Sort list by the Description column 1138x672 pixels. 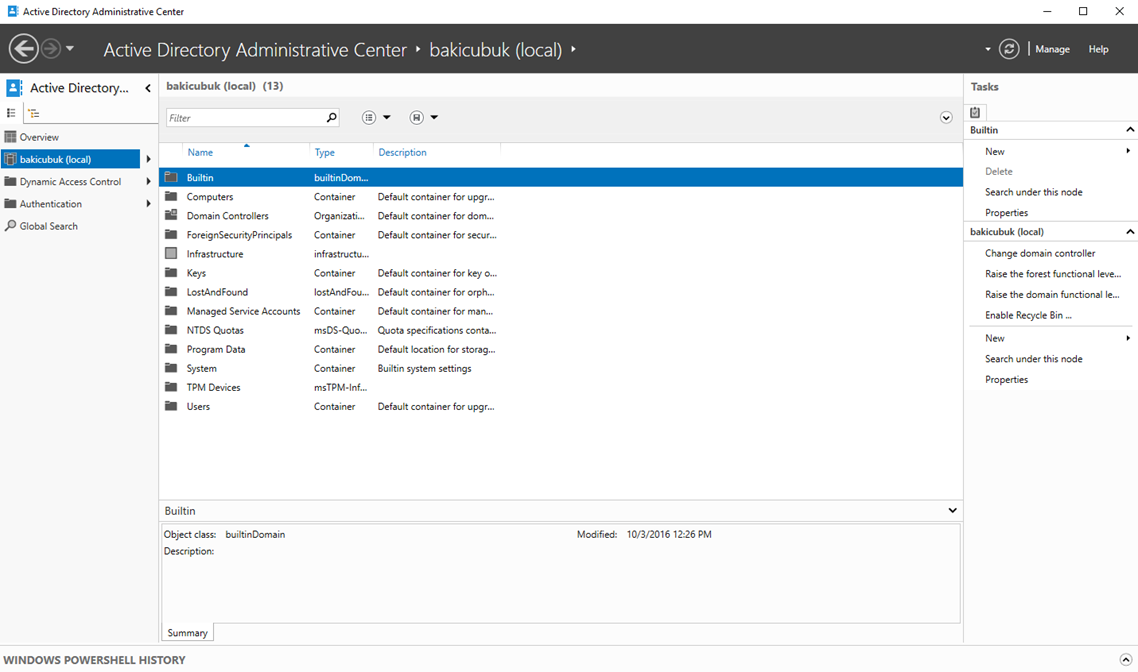point(402,152)
